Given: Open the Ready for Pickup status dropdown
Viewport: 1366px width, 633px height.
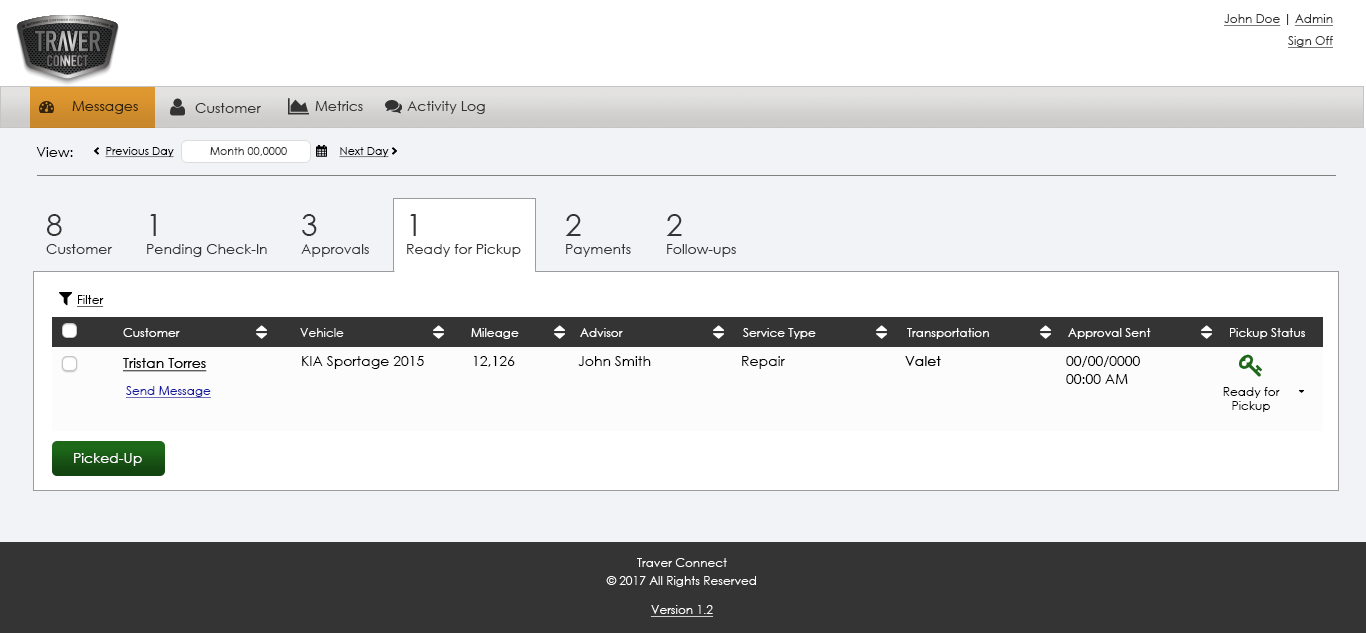Looking at the screenshot, I should click(1301, 392).
